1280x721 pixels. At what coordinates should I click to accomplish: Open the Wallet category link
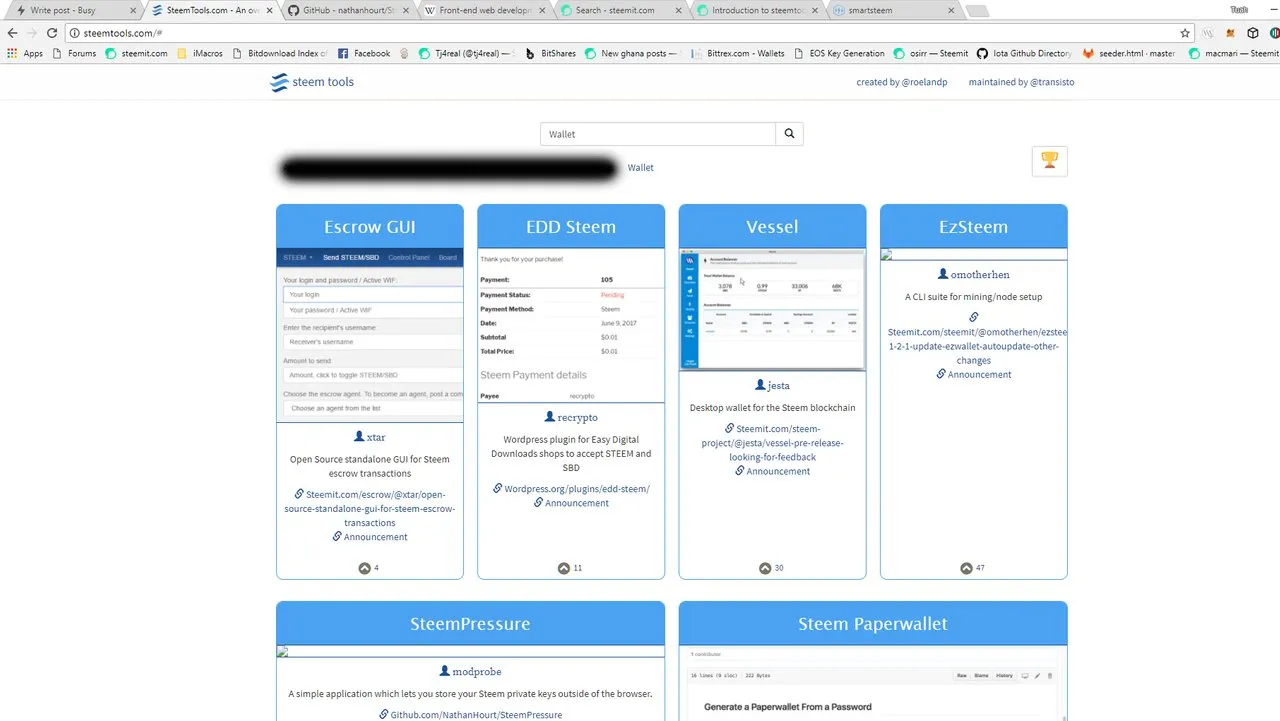[641, 168]
